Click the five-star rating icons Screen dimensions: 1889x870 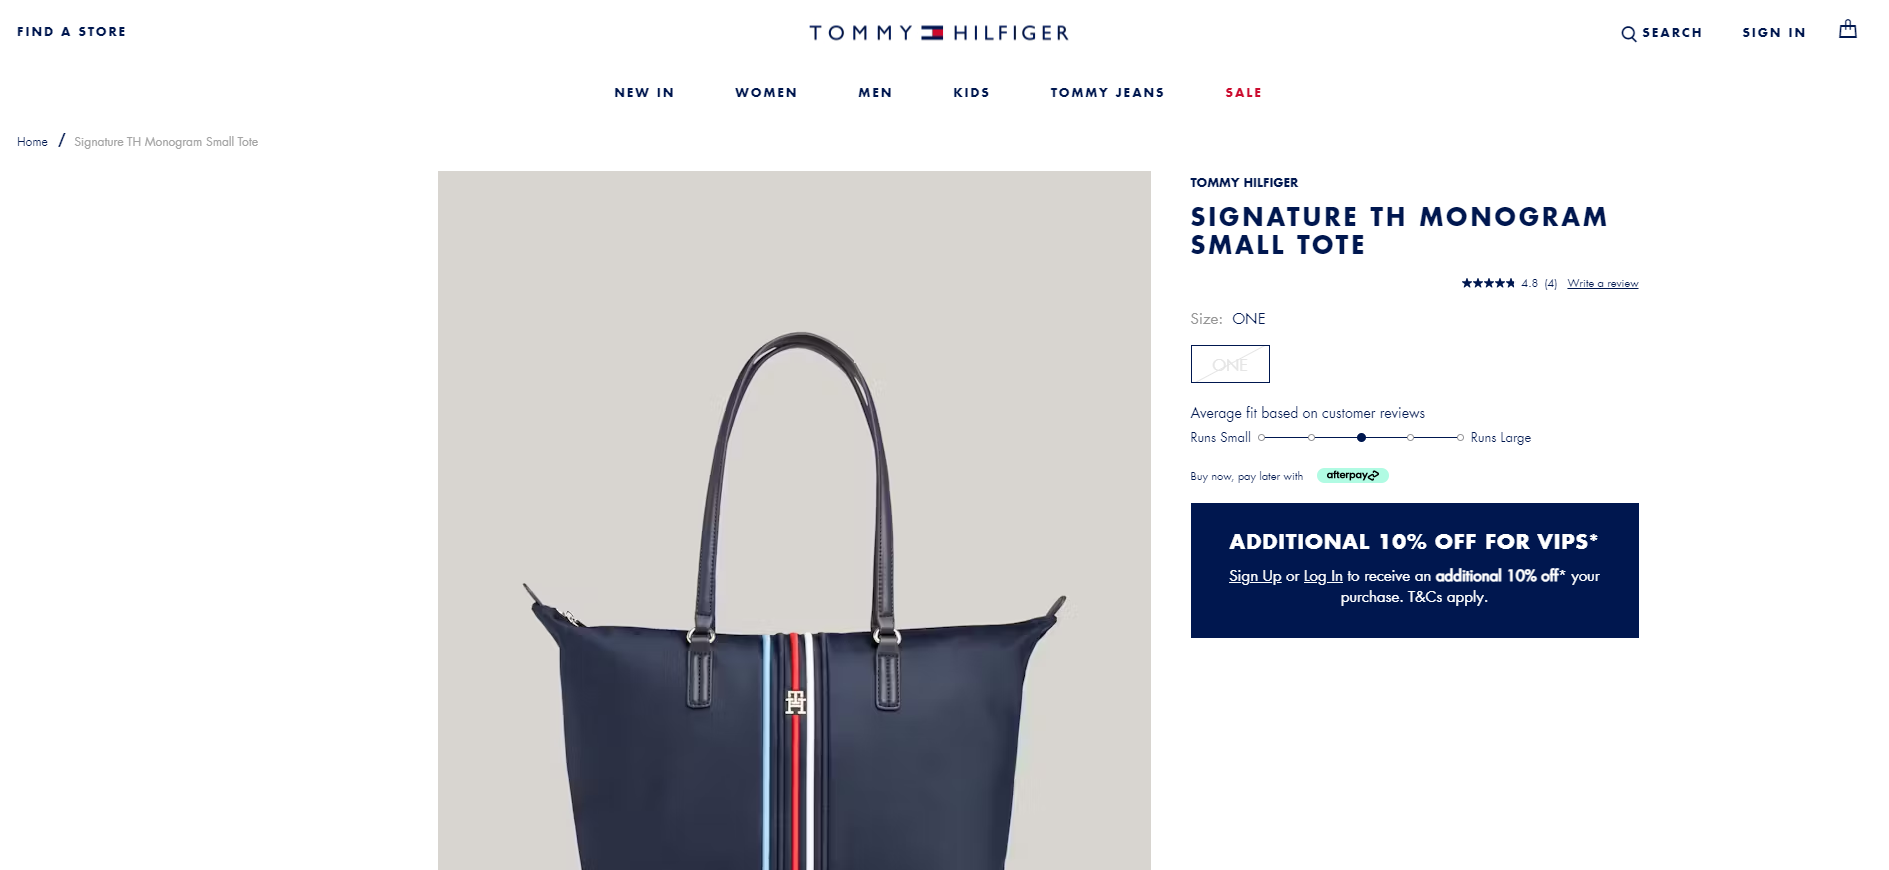(x=1488, y=283)
